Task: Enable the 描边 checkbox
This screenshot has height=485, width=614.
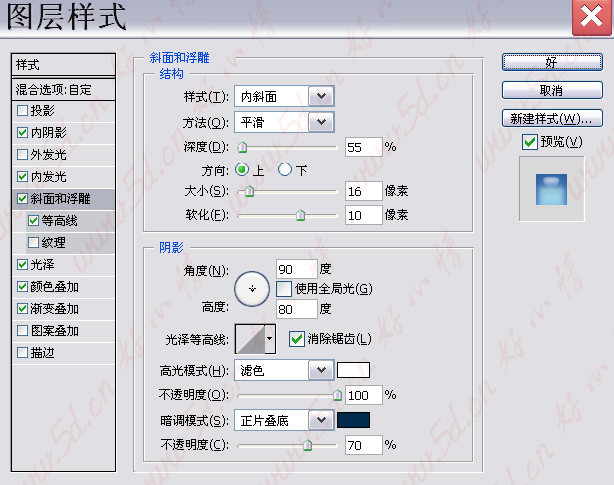Action: (22, 352)
